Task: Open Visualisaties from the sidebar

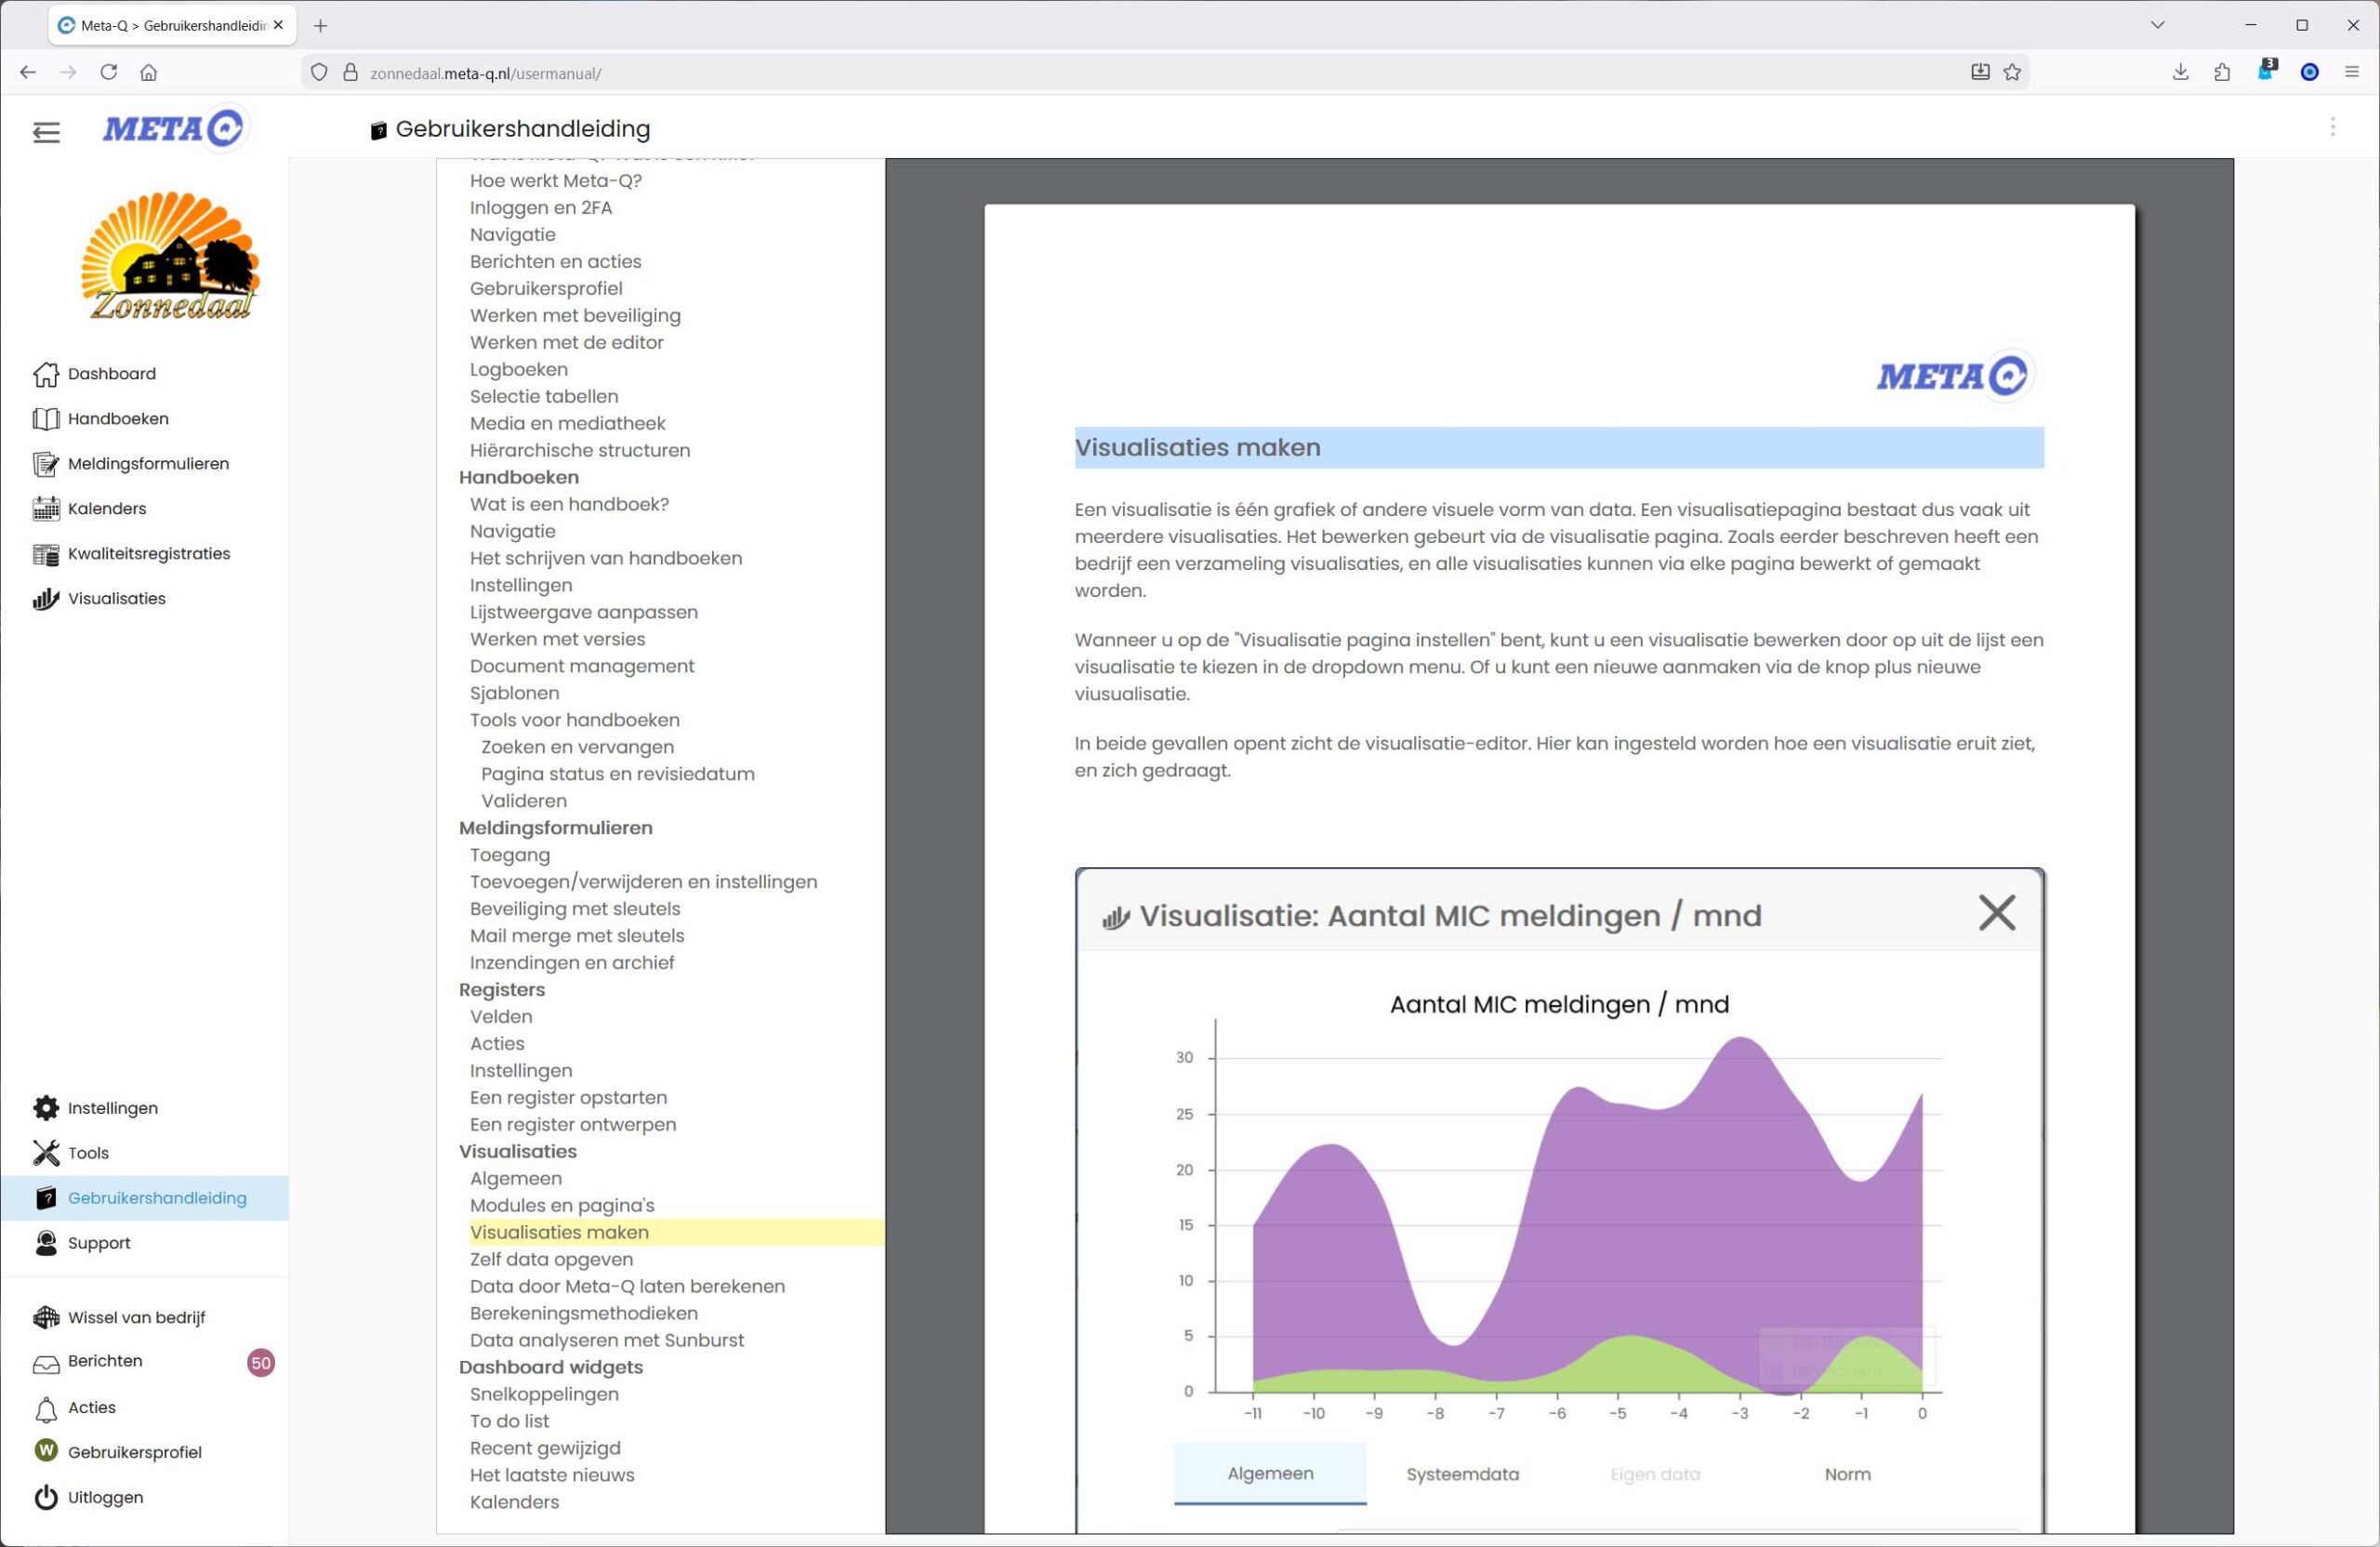Action: point(116,599)
